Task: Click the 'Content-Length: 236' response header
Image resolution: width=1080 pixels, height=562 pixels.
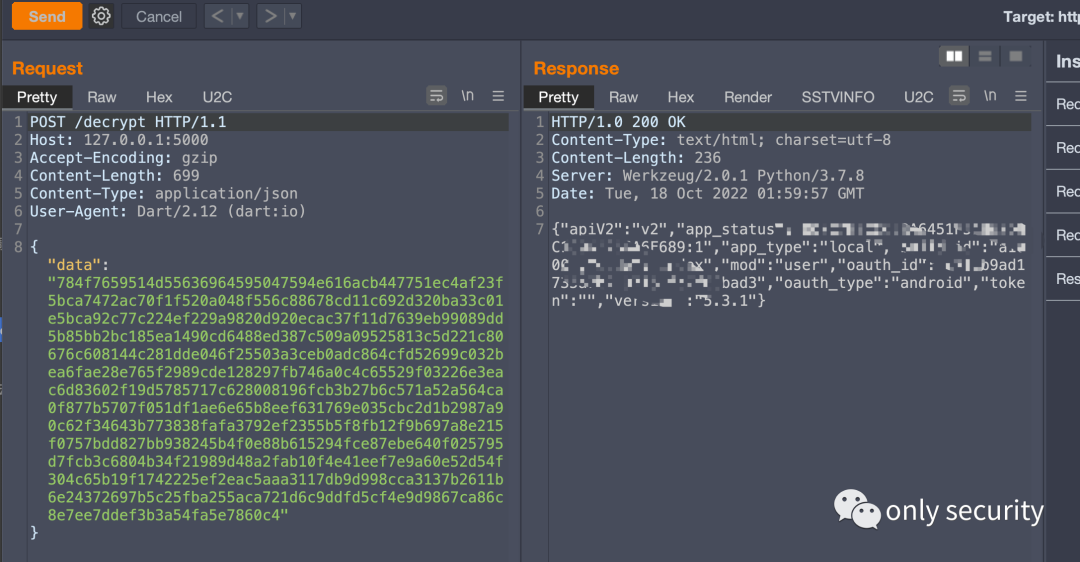Action: click(636, 158)
